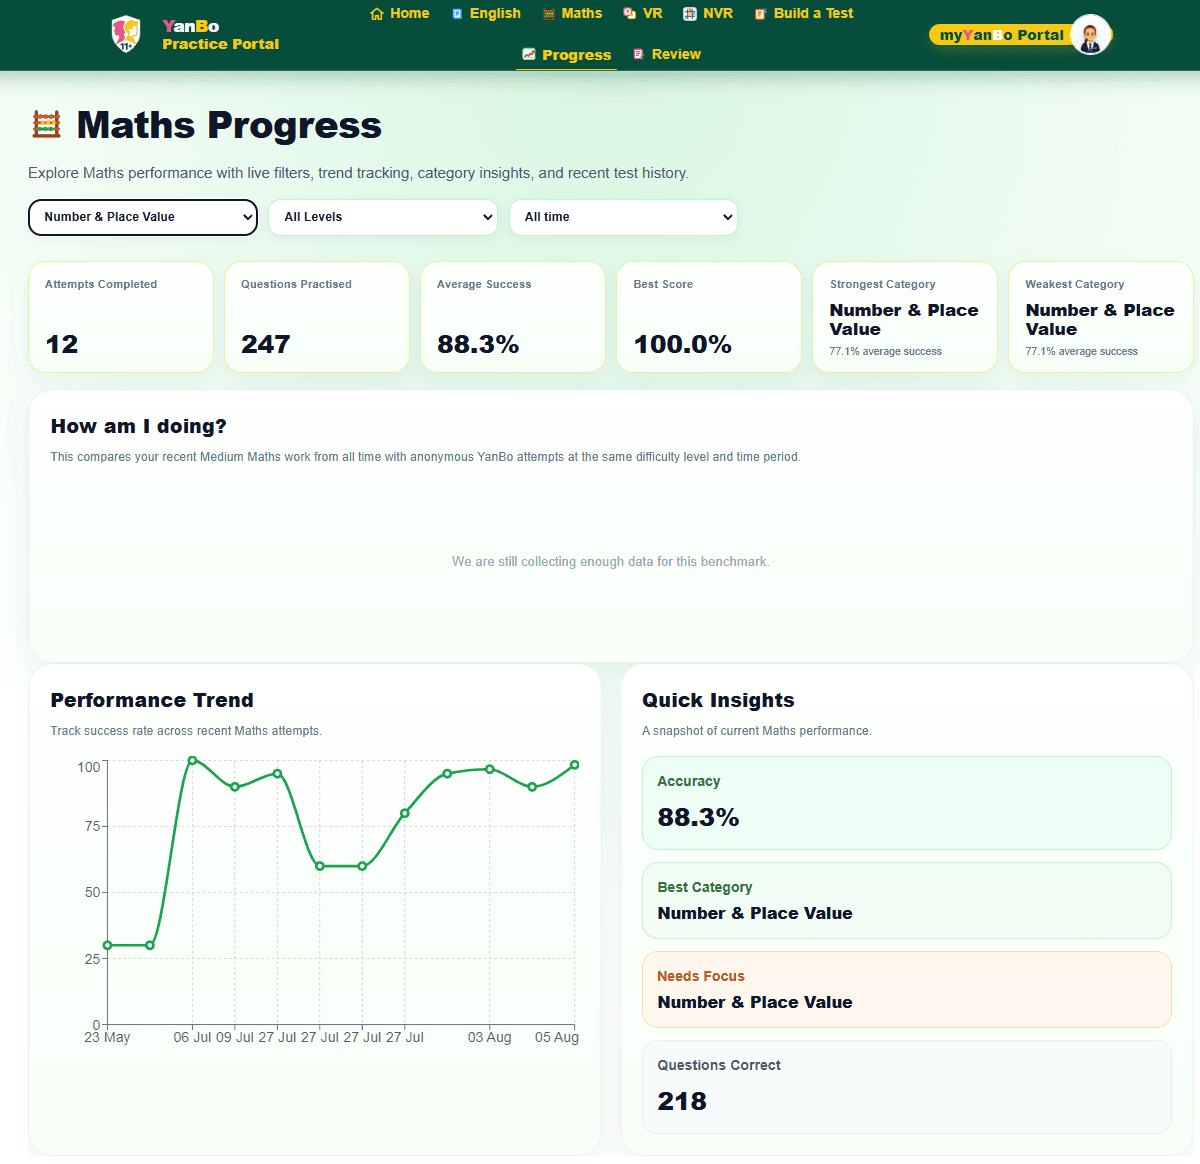This screenshot has width=1200, height=1164.
Task: Expand the All Levels dropdown
Action: (x=383, y=217)
